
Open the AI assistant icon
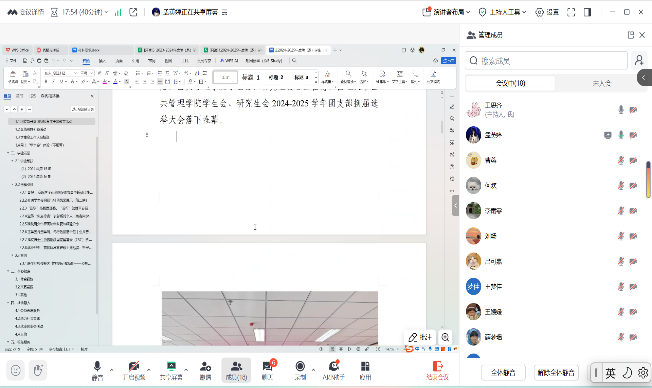[333, 370]
